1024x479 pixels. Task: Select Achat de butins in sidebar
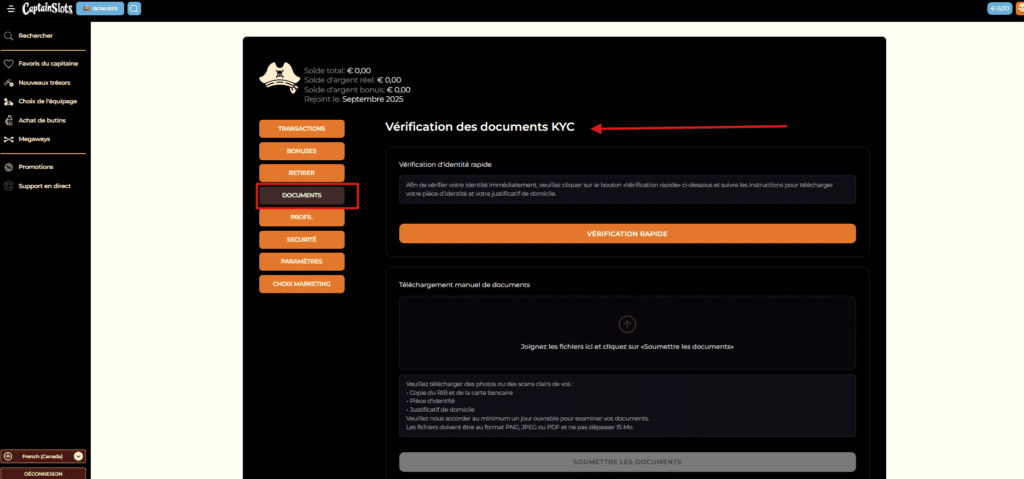coord(35,120)
